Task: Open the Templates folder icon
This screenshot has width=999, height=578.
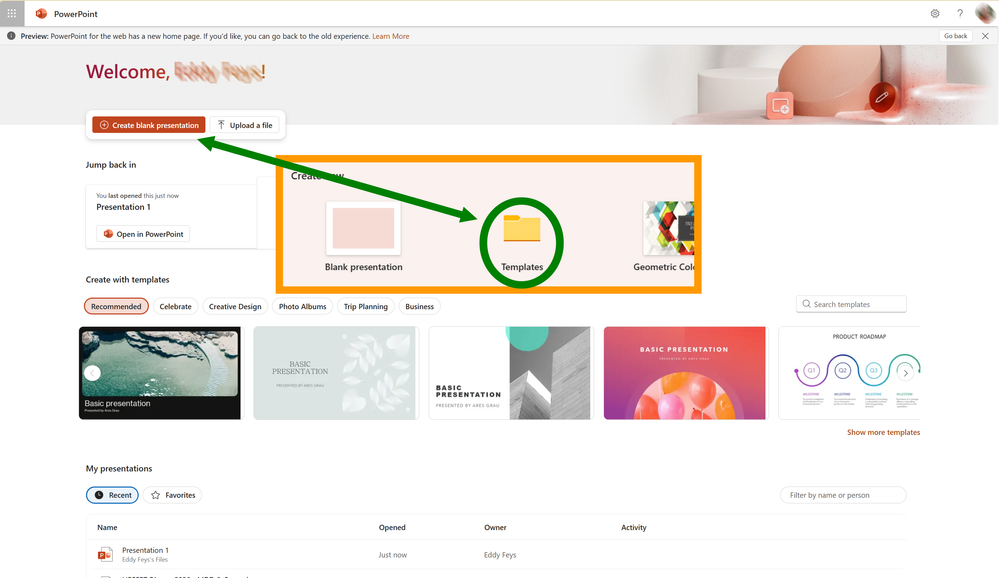Action: click(x=522, y=228)
